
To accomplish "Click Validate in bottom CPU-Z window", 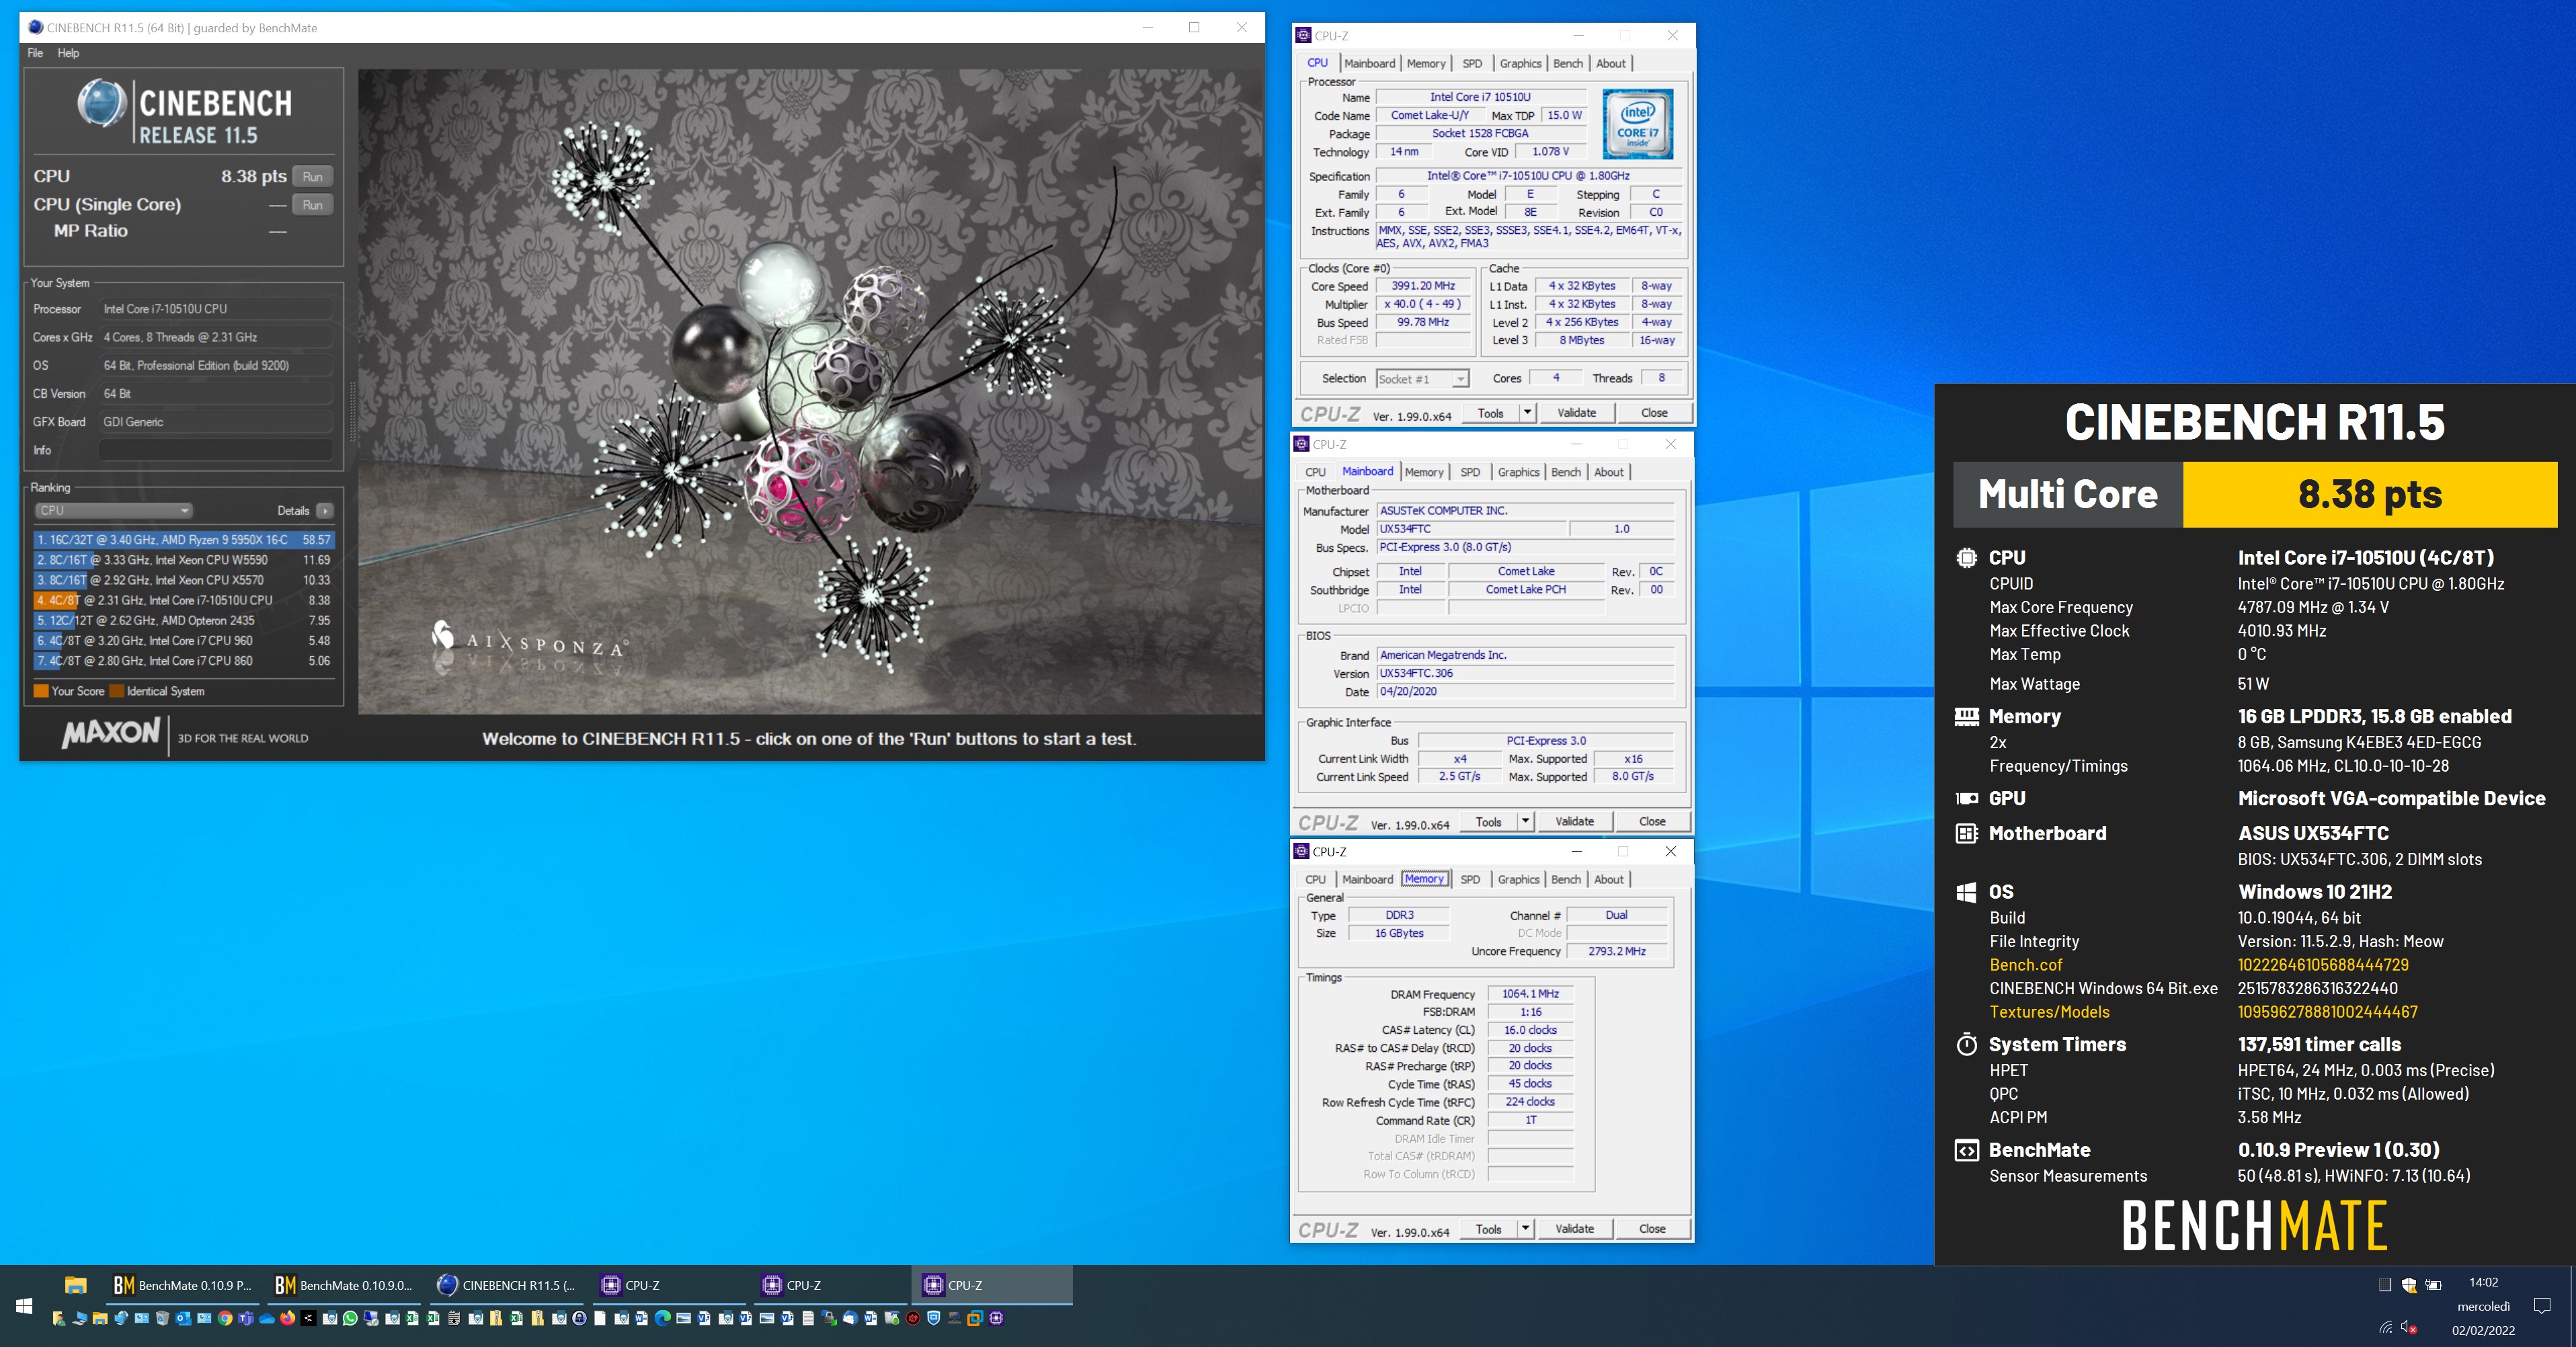I will coord(1574,1228).
